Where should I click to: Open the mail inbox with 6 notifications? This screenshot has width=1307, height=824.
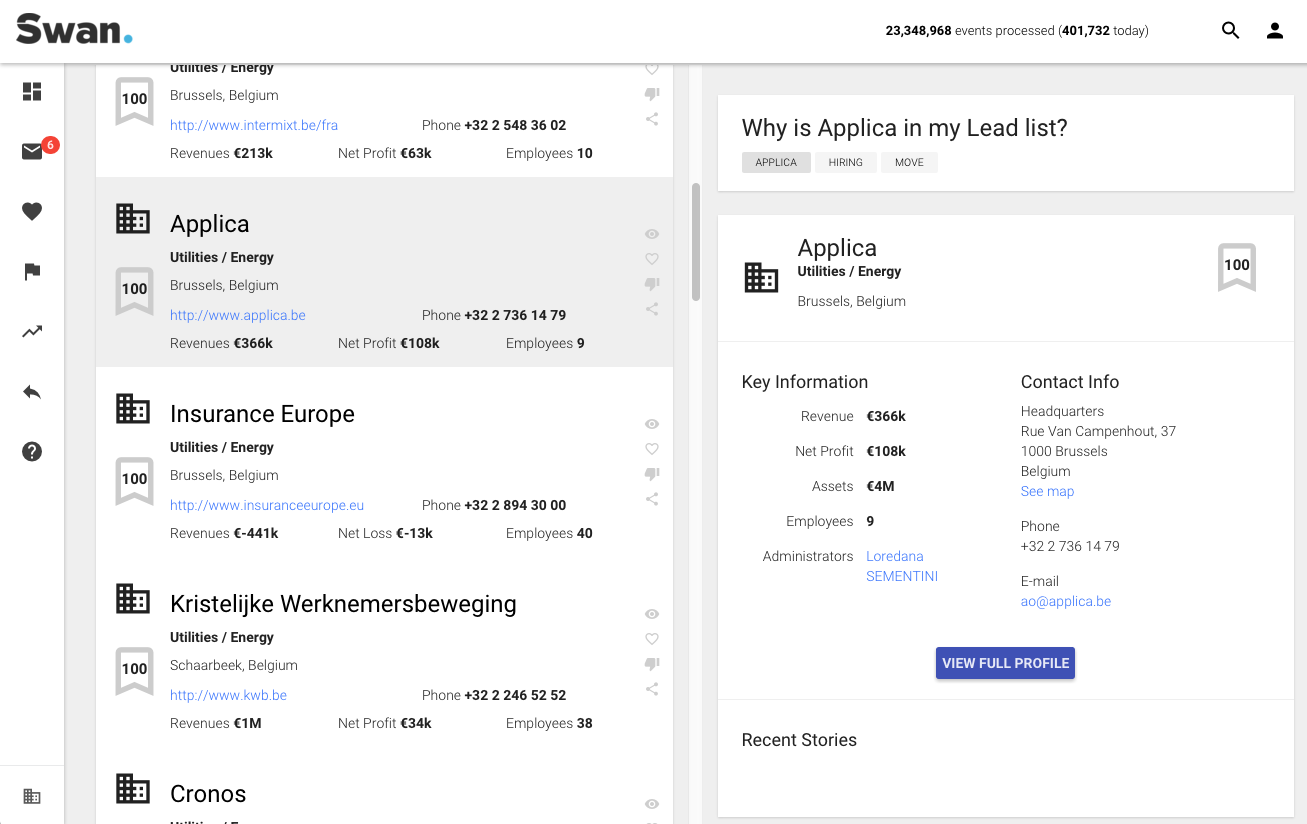[32, 152]
